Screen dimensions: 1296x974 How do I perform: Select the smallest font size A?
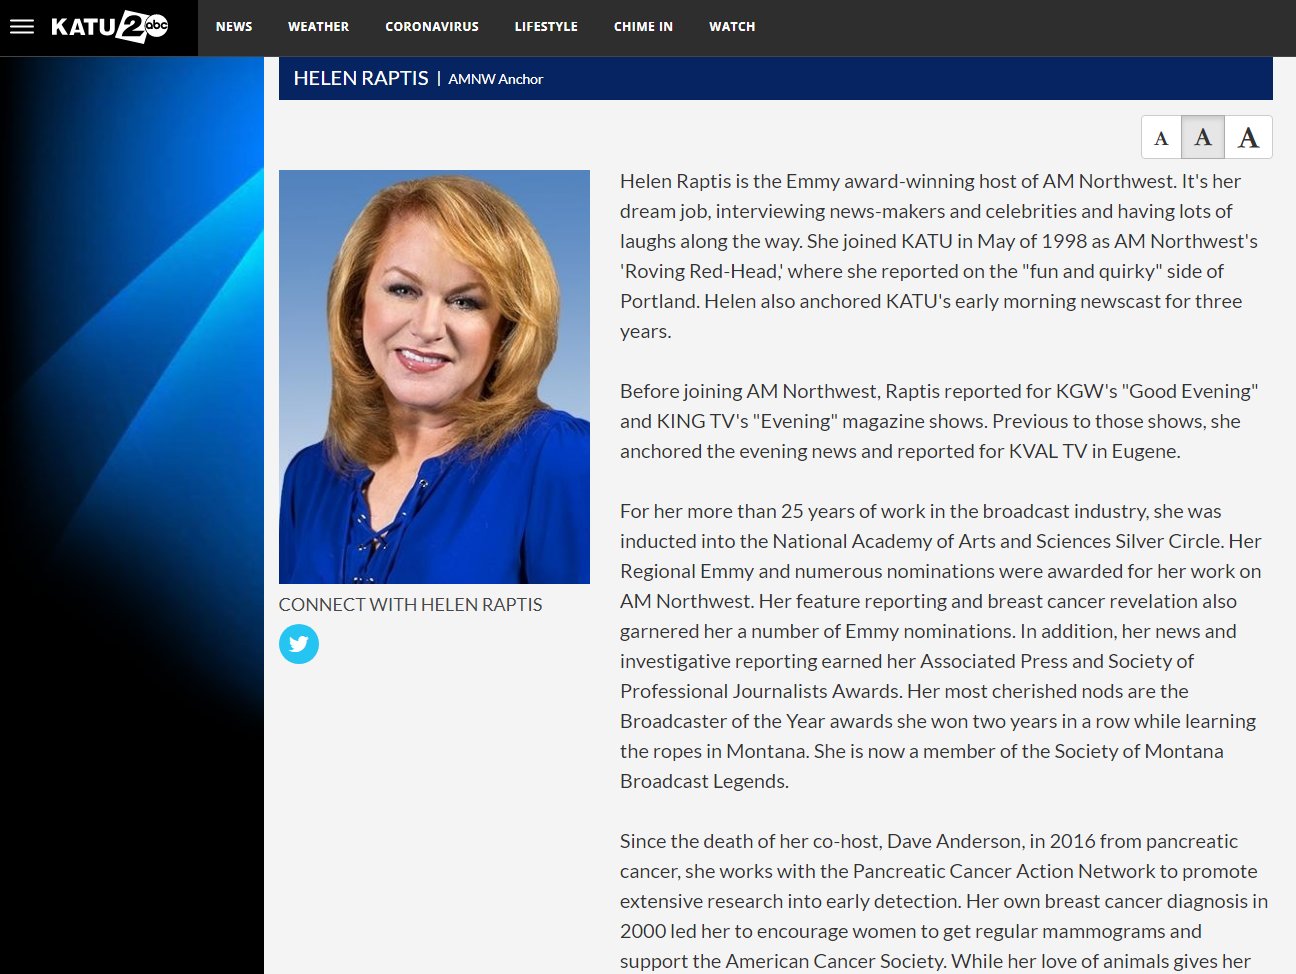click(1161, 138)
